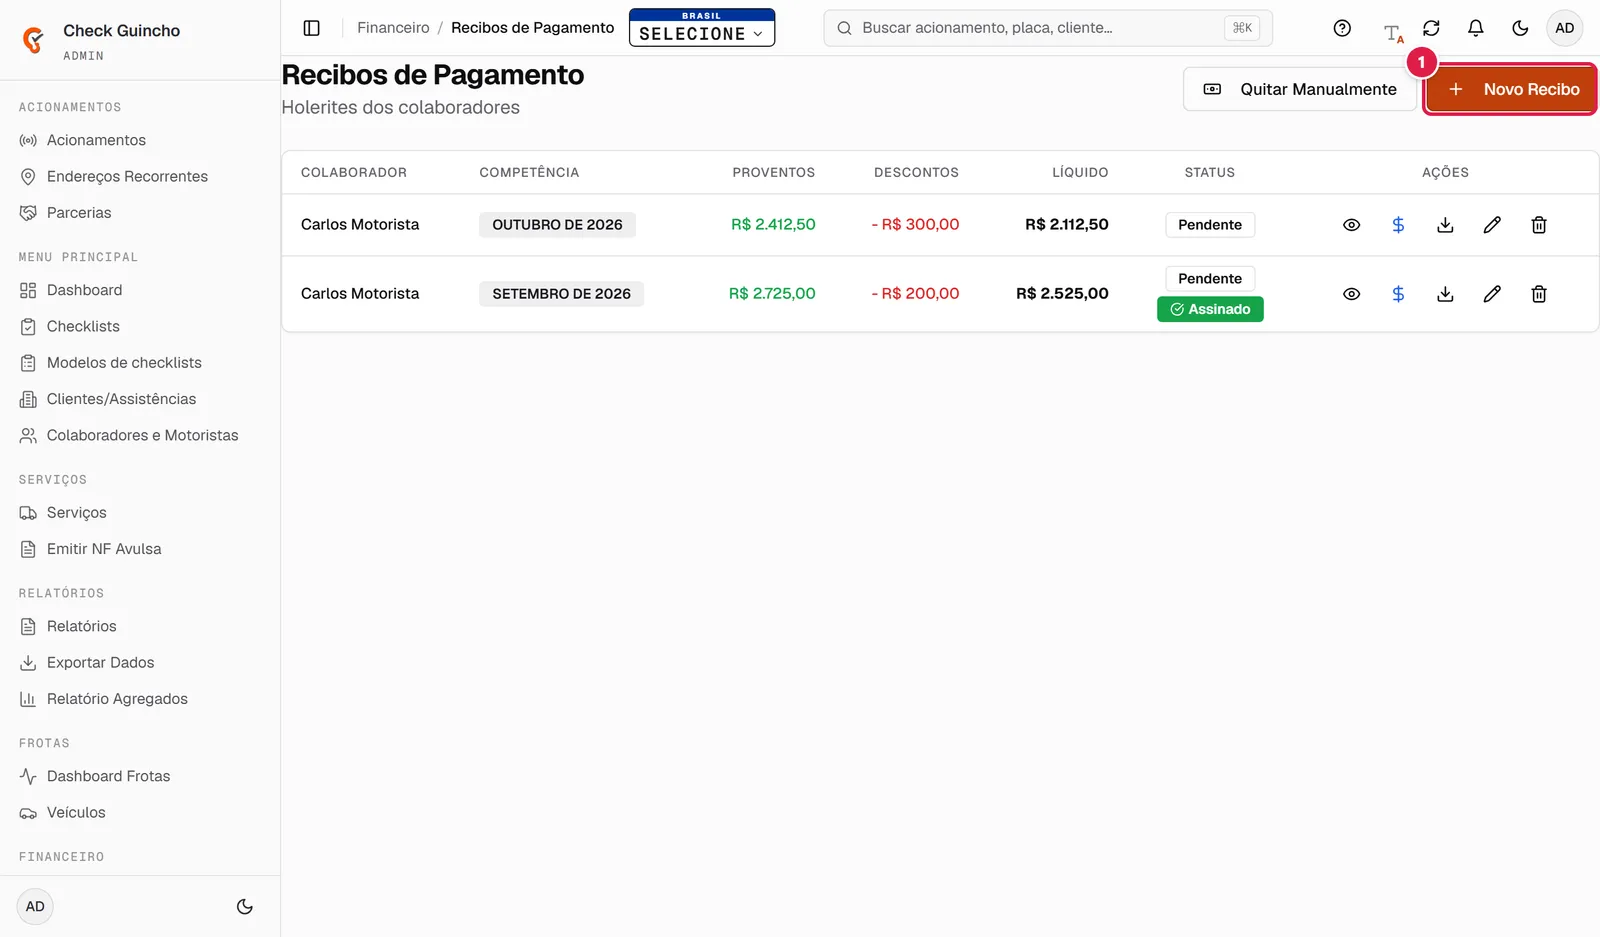
Task: Click Quitar Manualmente button
Action: pos(1300,89)
